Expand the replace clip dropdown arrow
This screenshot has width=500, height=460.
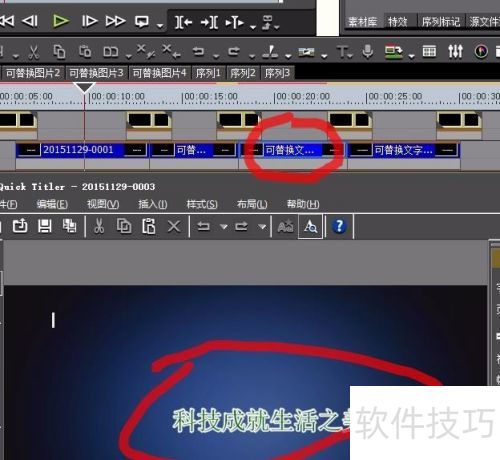(129, 56)
